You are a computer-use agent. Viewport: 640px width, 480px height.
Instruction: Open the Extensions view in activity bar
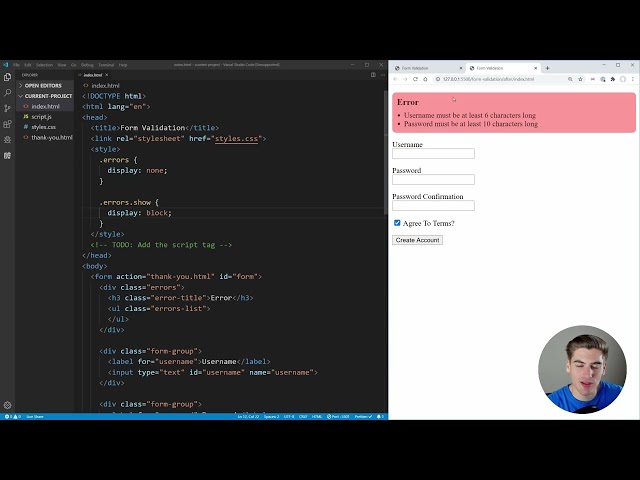pyautogui.click(x=7, y=124)
